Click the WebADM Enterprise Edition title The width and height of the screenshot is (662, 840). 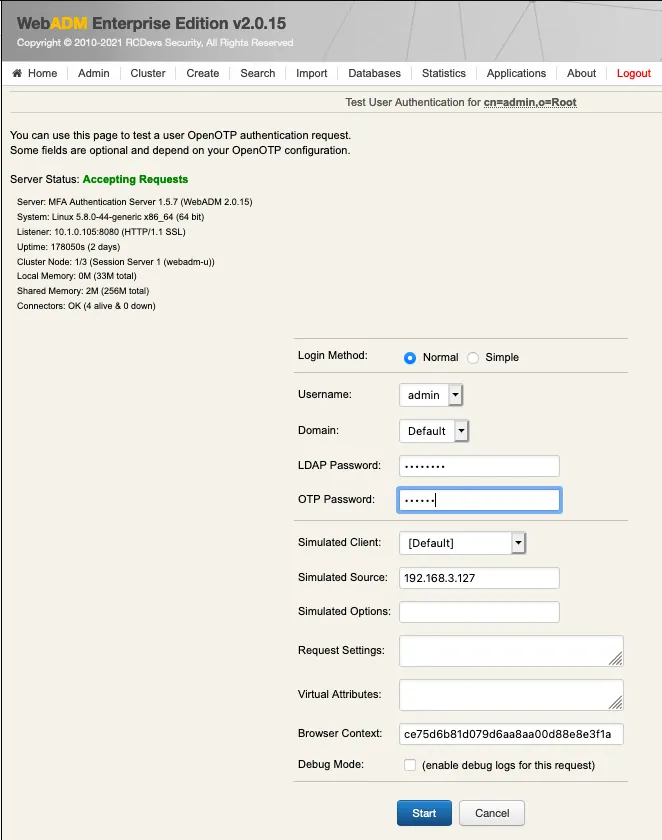pos(152,24)
